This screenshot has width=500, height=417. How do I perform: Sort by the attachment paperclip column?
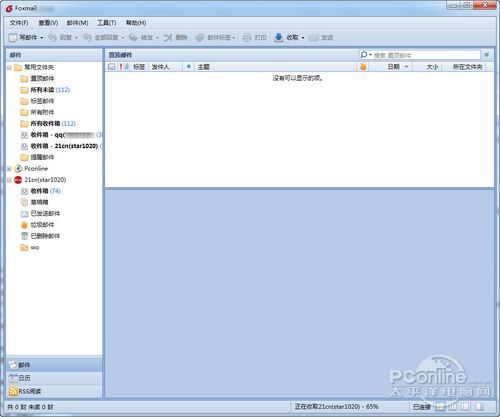point(127,67)
